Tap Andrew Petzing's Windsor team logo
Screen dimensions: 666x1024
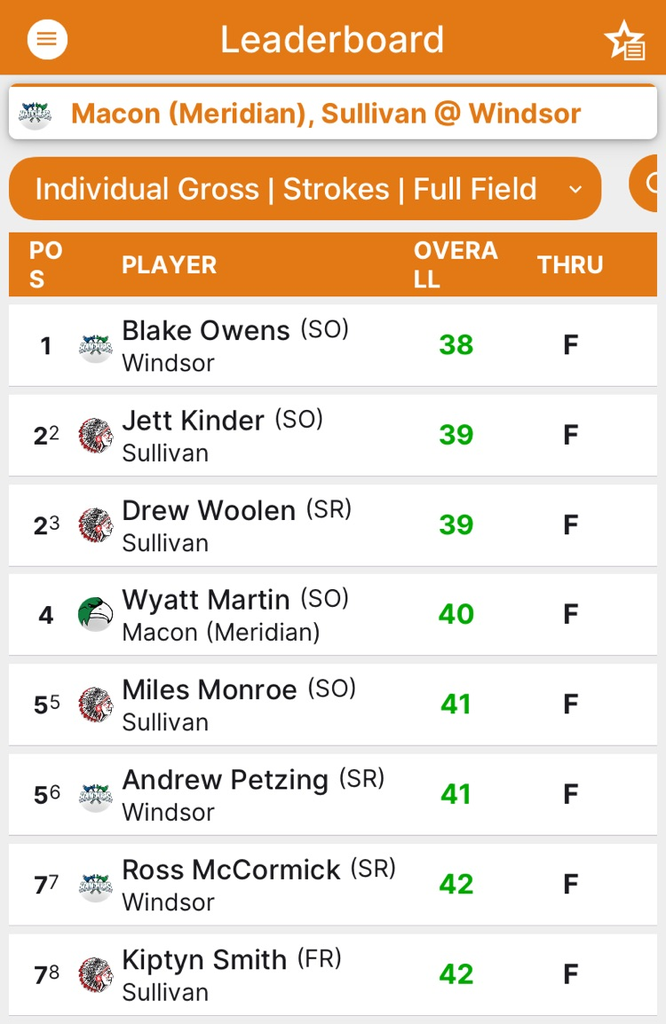pyautogui.click(x=95, y=795)
